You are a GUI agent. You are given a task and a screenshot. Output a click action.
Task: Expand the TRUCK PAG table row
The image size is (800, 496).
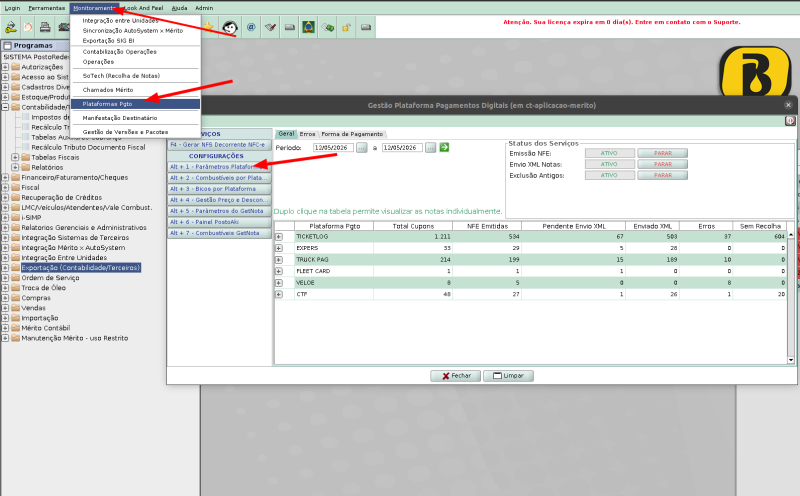click(x=279, y=260)
